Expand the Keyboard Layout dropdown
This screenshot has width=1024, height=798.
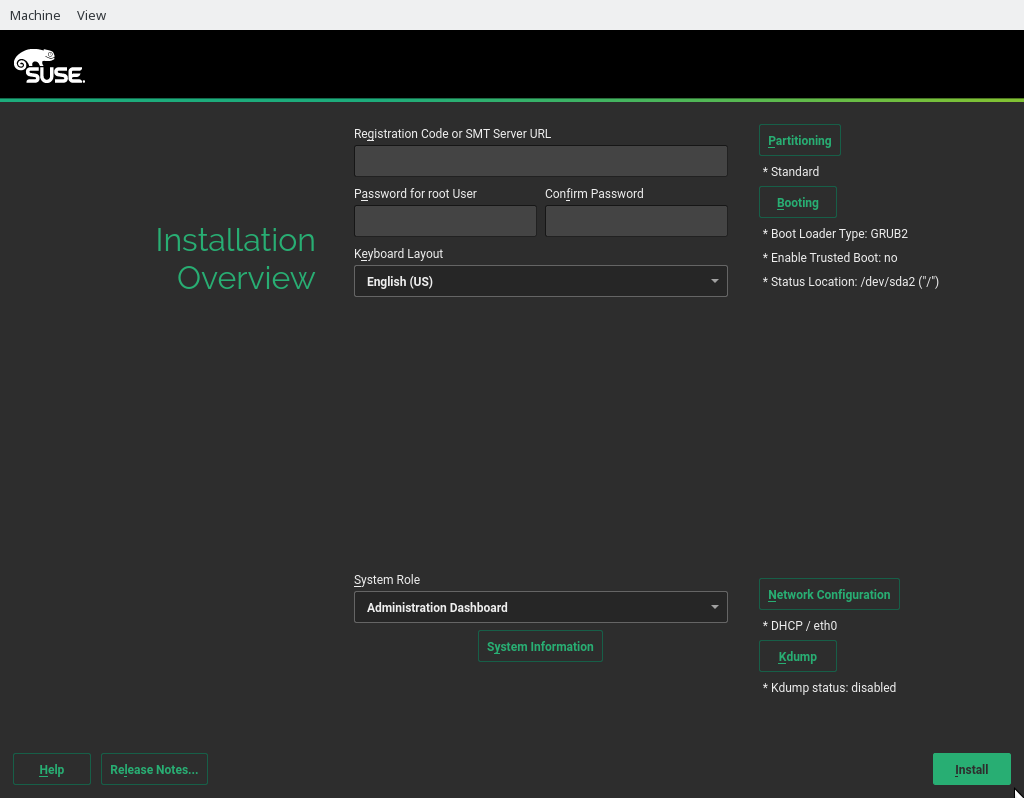point(540,282)
